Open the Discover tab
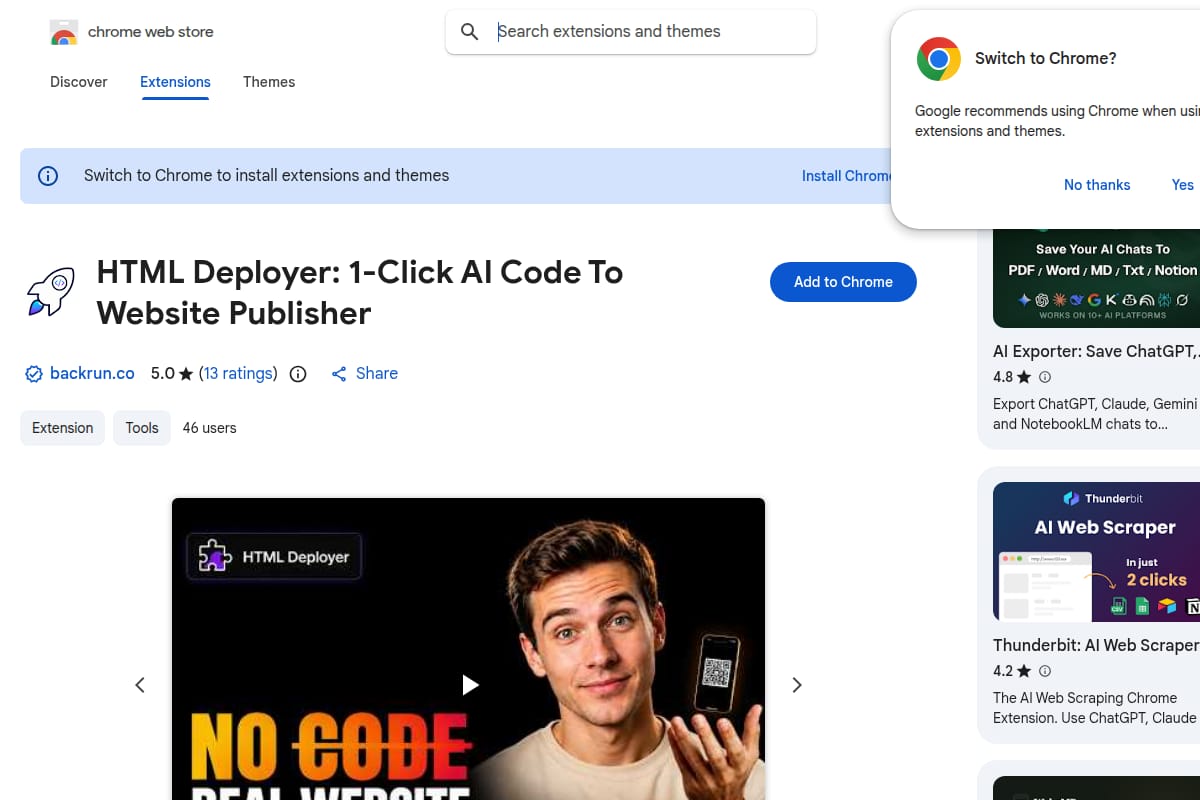 (79, 82)
